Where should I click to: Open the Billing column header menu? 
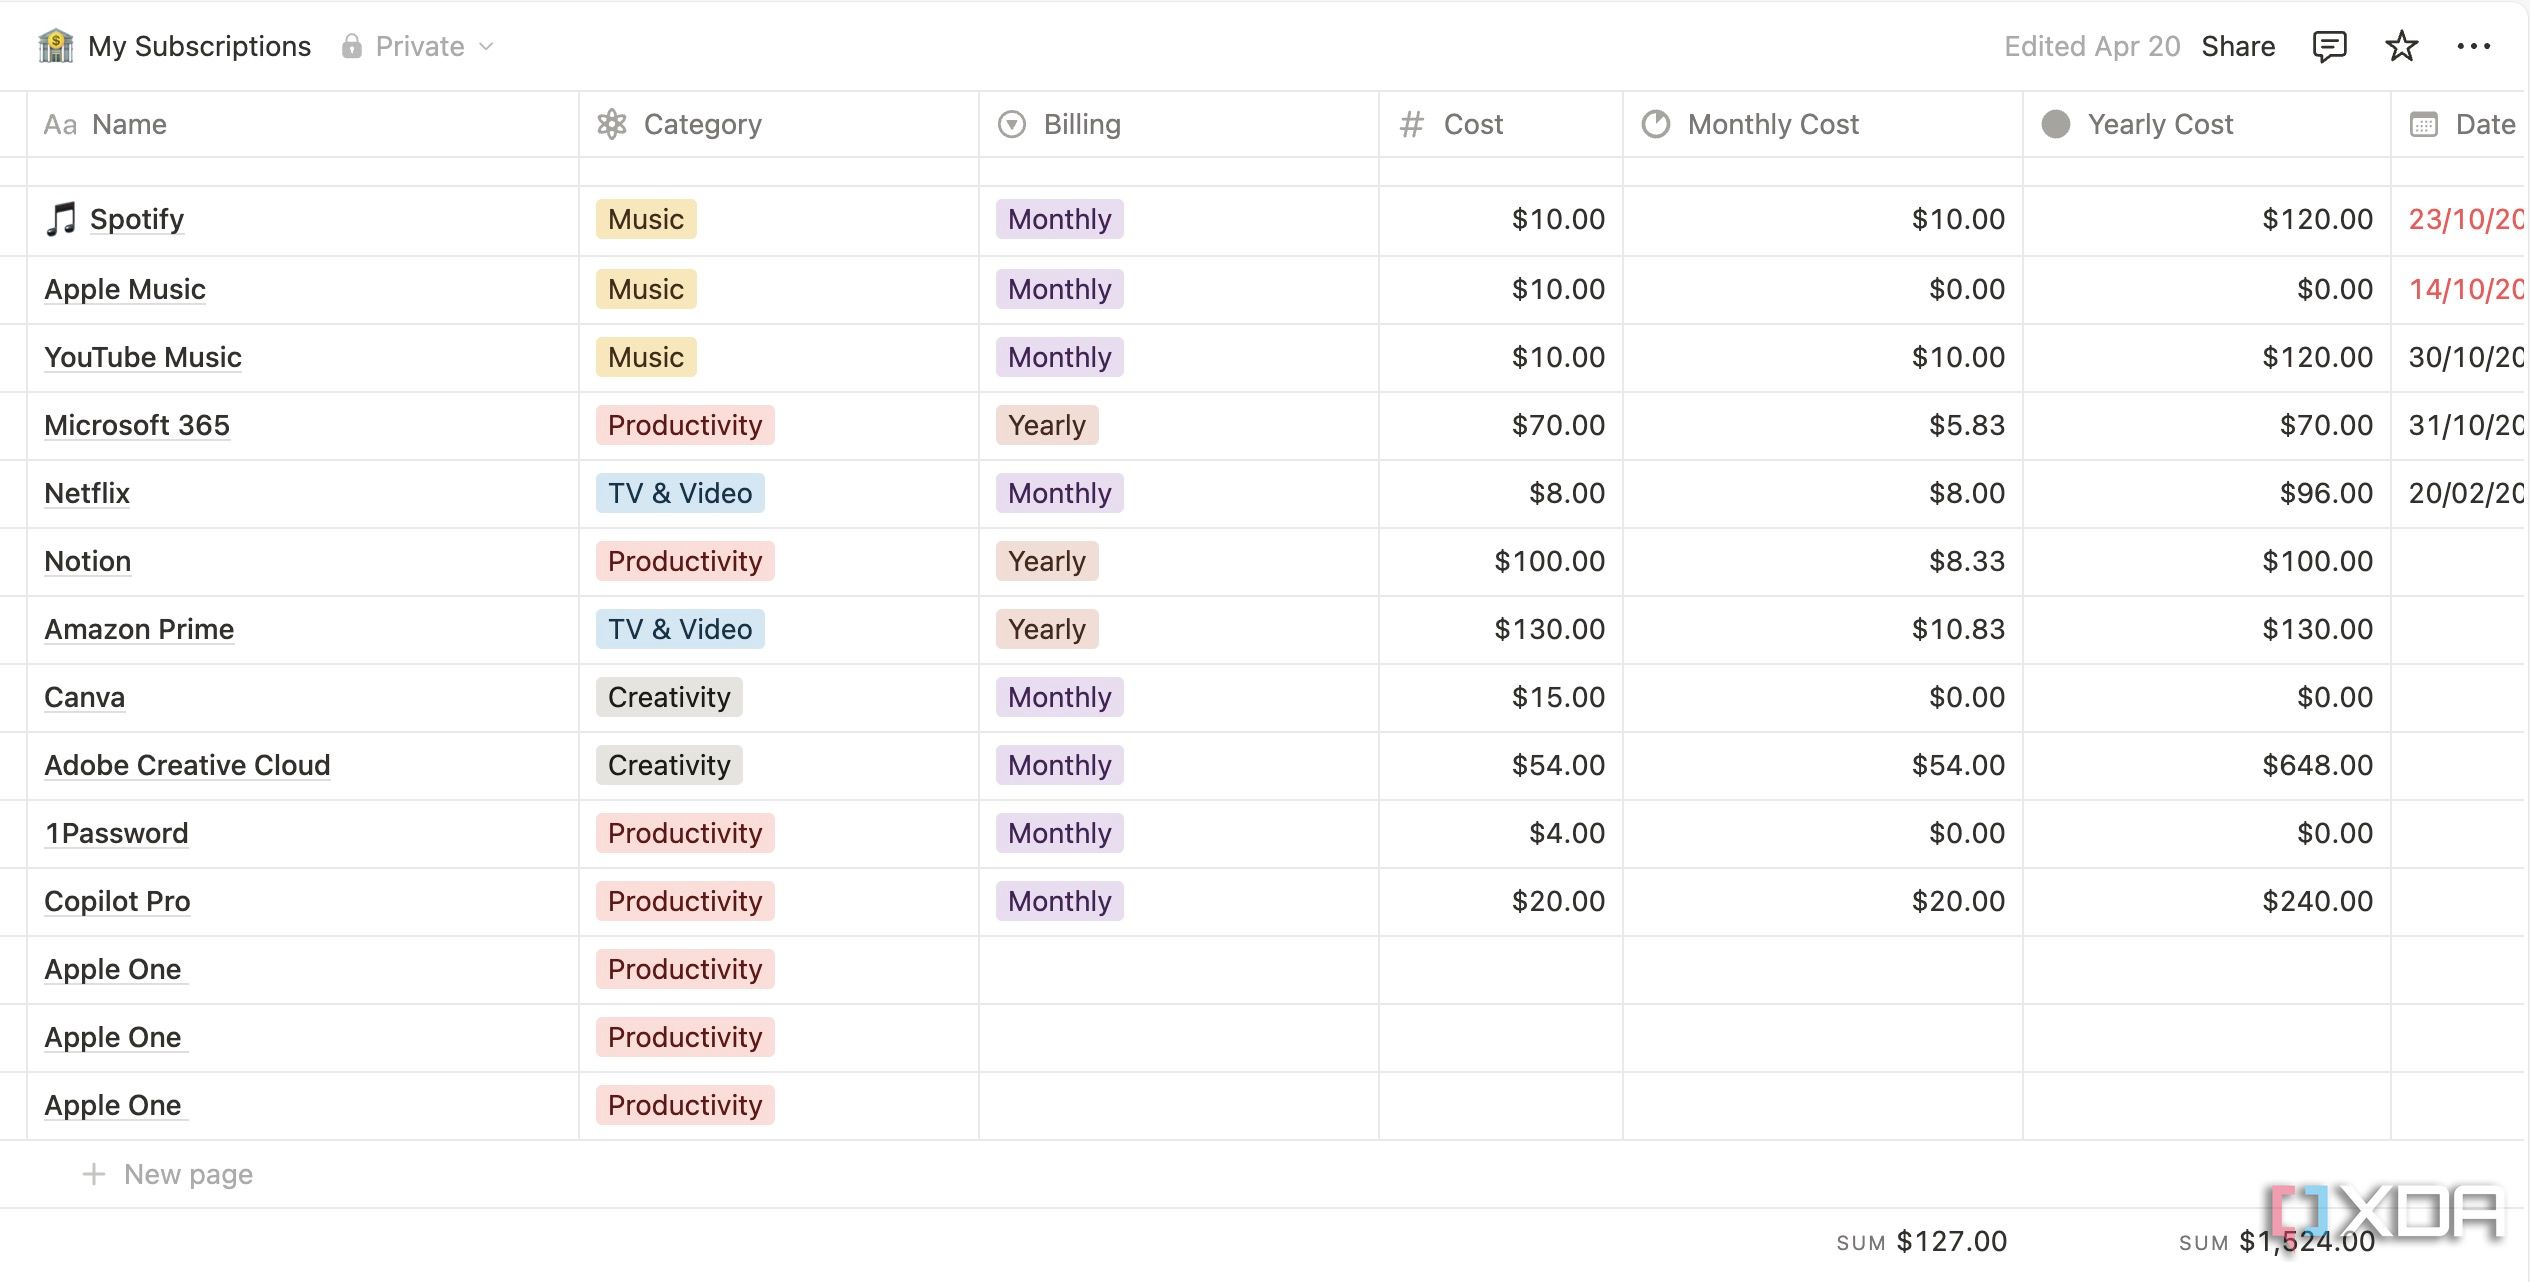click(1179, 124)
